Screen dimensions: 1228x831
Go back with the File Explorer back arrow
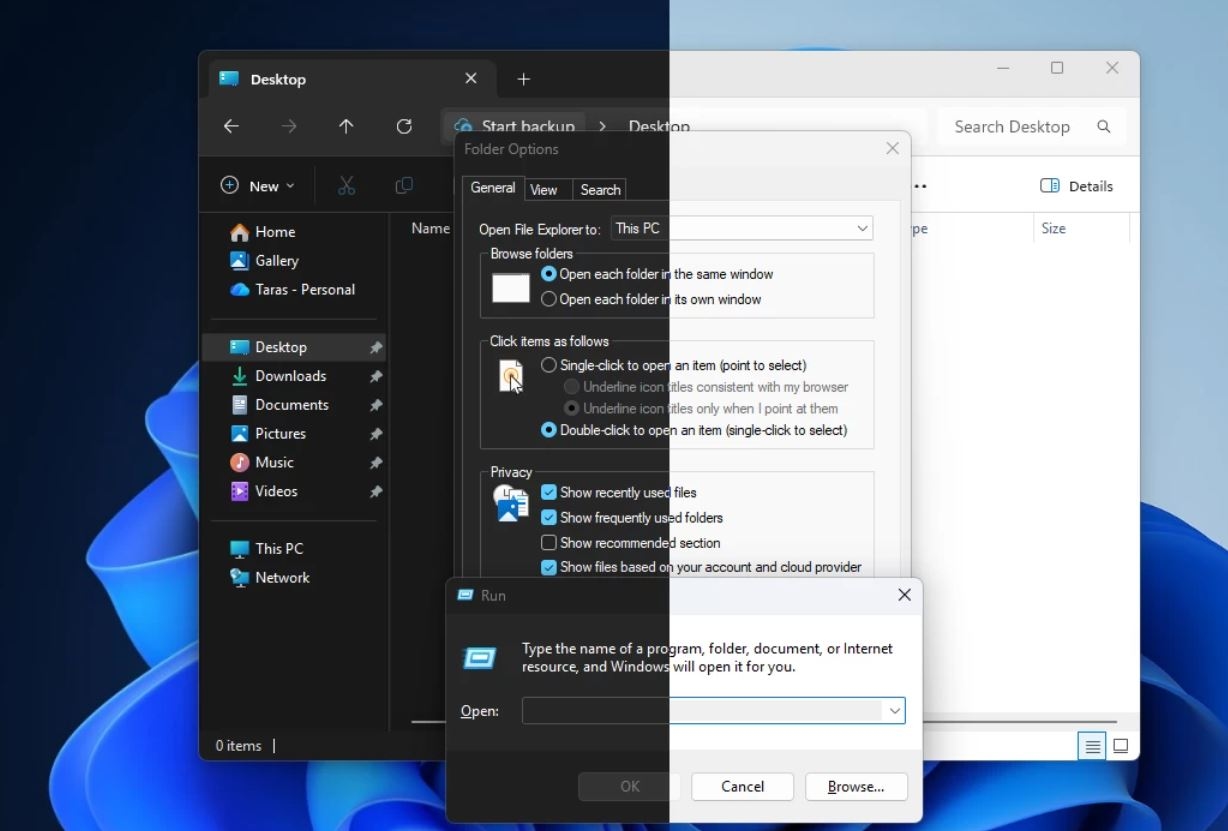tap(231, 126)
